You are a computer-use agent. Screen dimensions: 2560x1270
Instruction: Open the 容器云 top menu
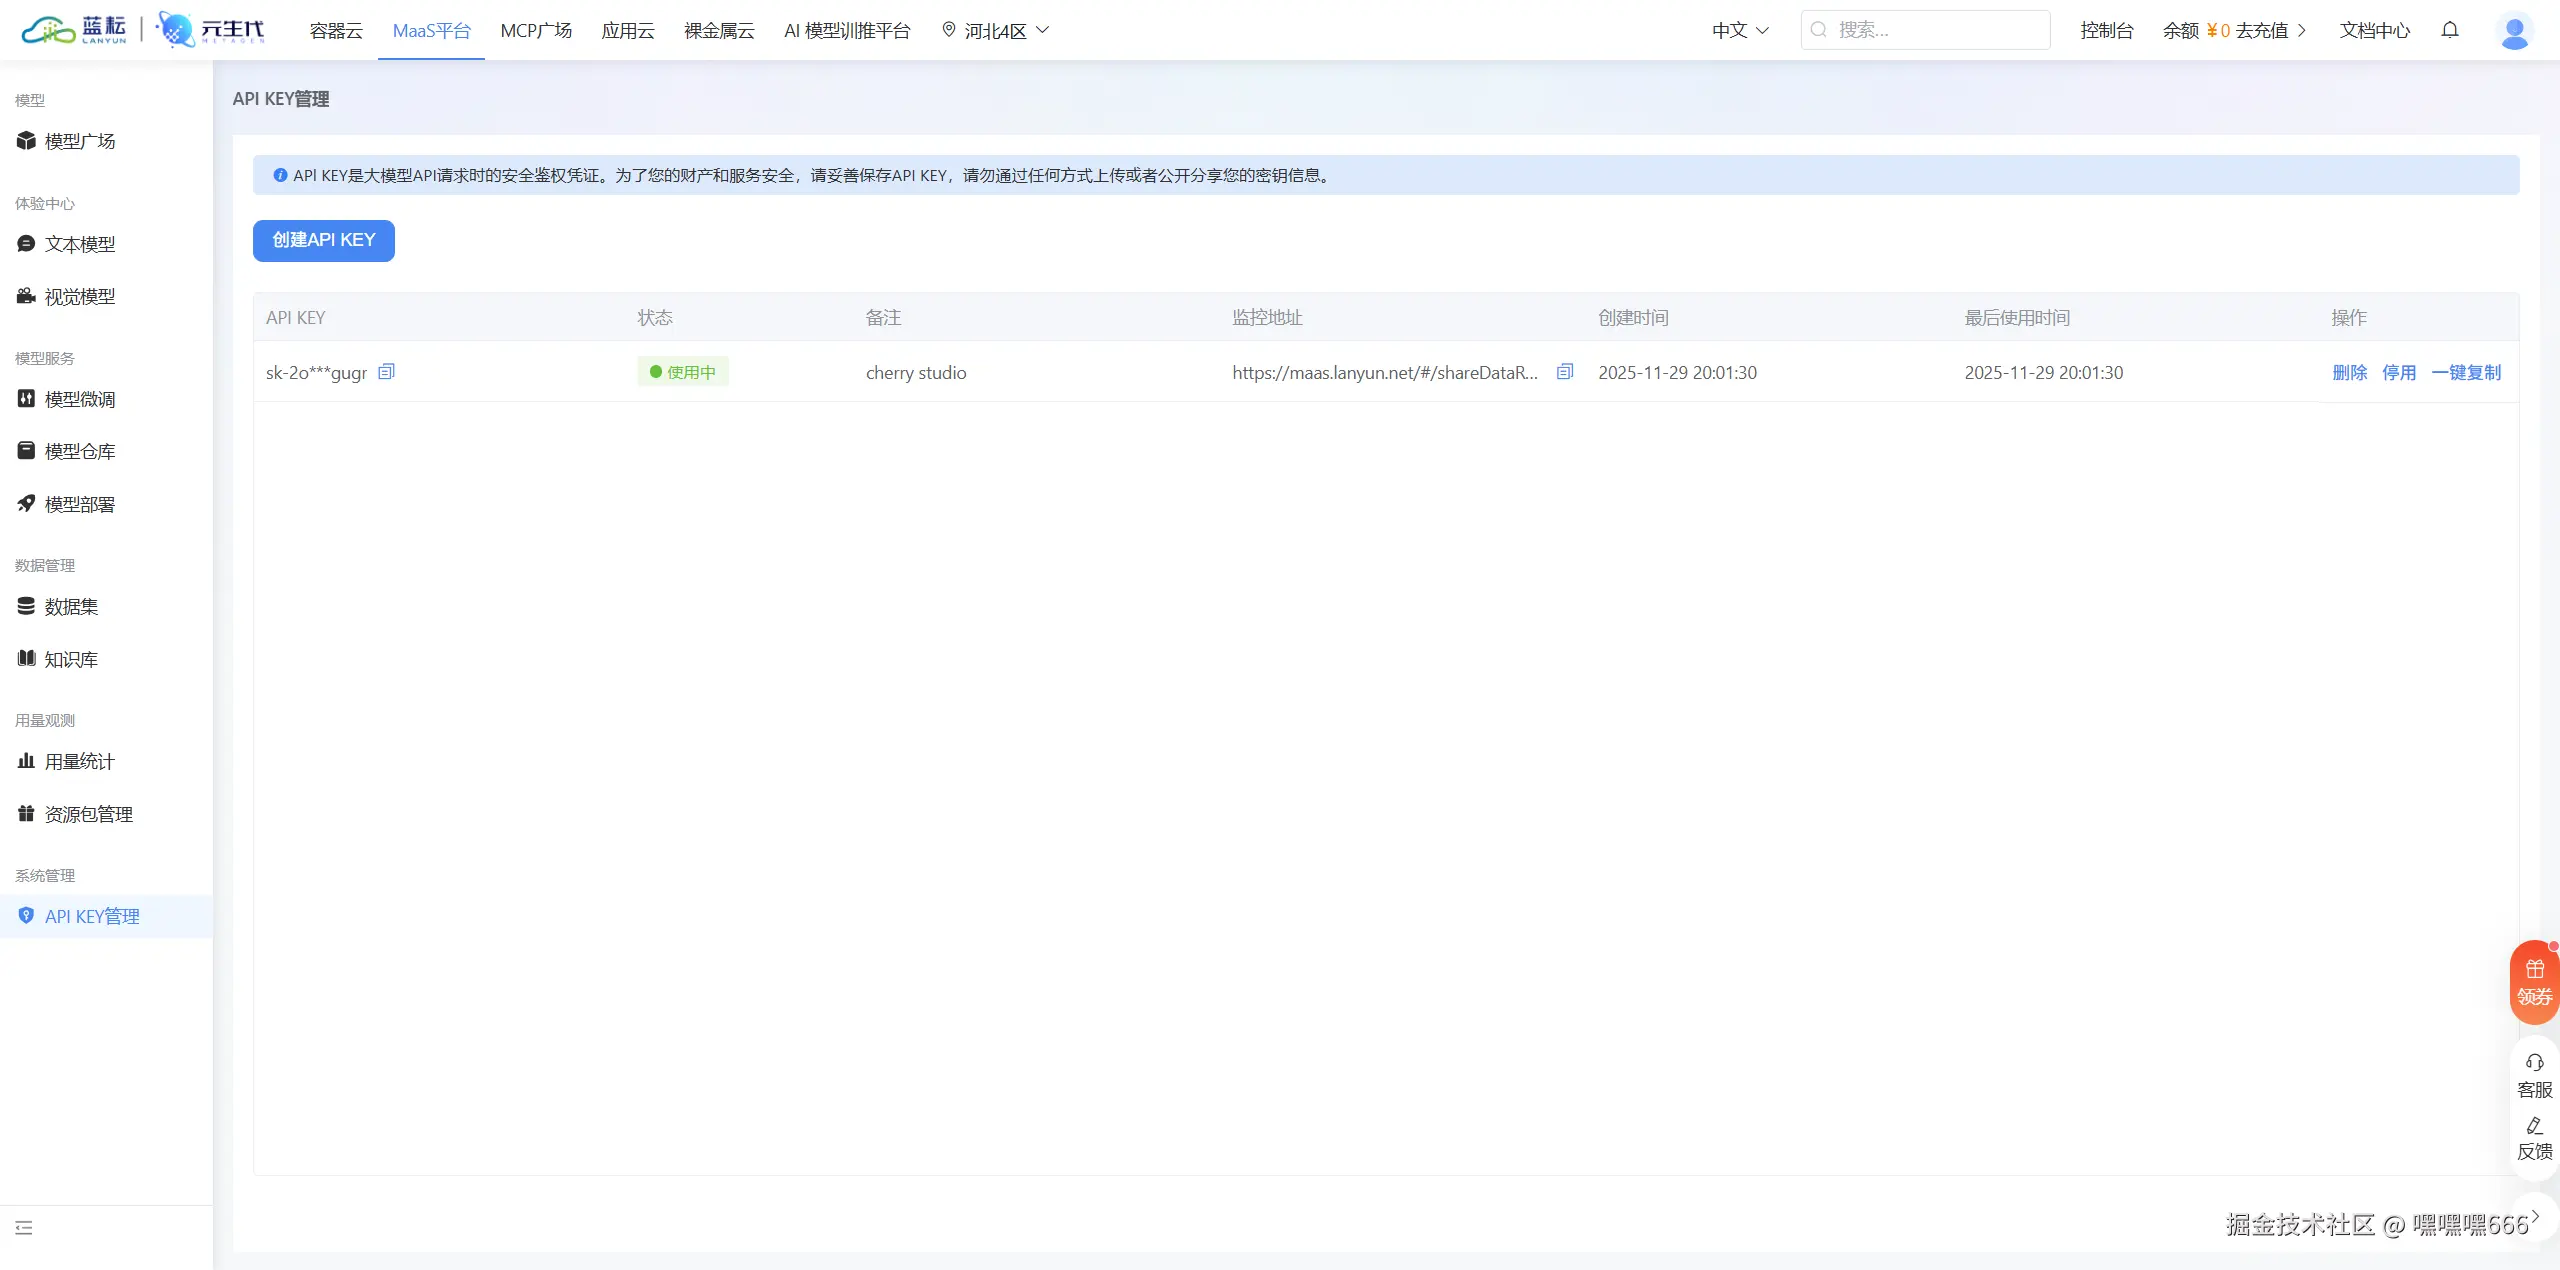(336, 31)
